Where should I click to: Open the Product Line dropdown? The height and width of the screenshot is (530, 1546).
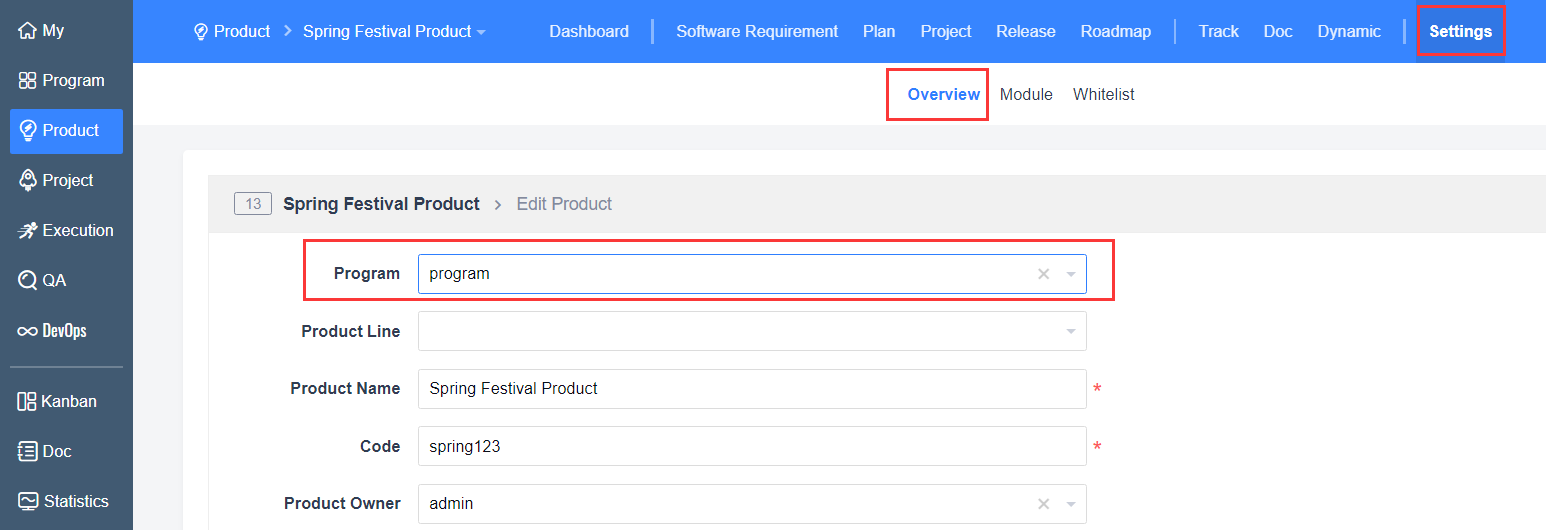point(1070,331)
